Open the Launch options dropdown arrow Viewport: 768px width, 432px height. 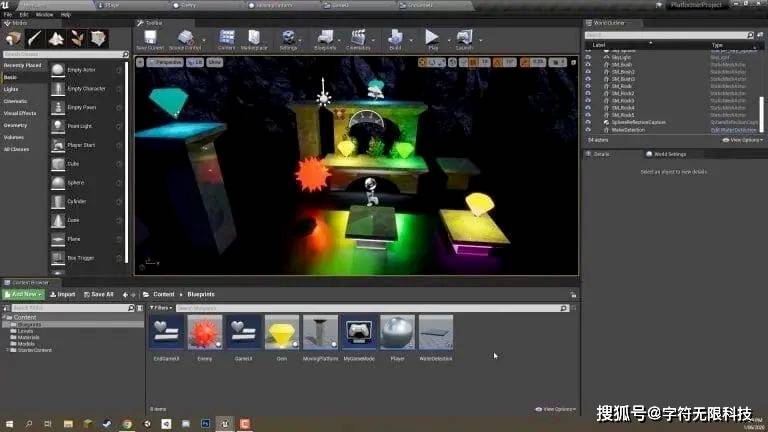[x=480, y=40]
